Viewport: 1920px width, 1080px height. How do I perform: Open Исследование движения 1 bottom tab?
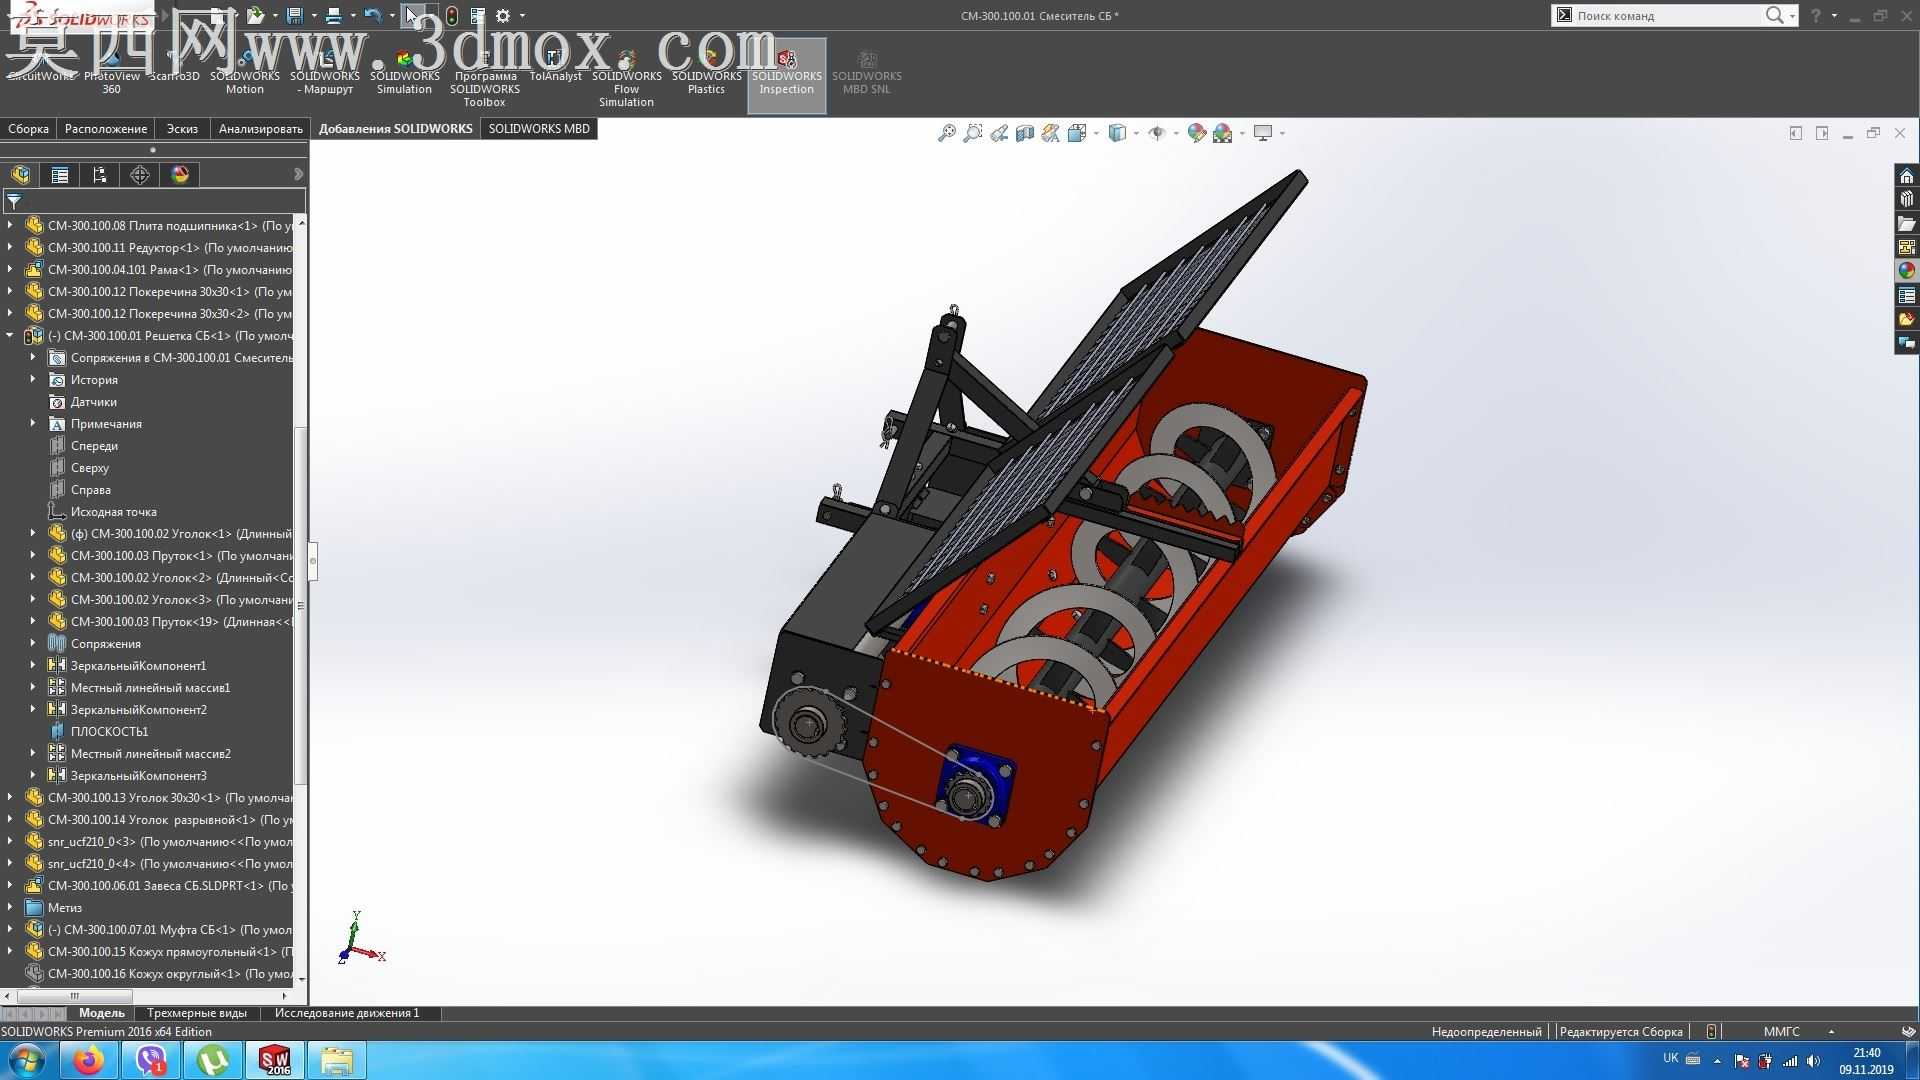pyautogui.click(x=347, y=1013)
